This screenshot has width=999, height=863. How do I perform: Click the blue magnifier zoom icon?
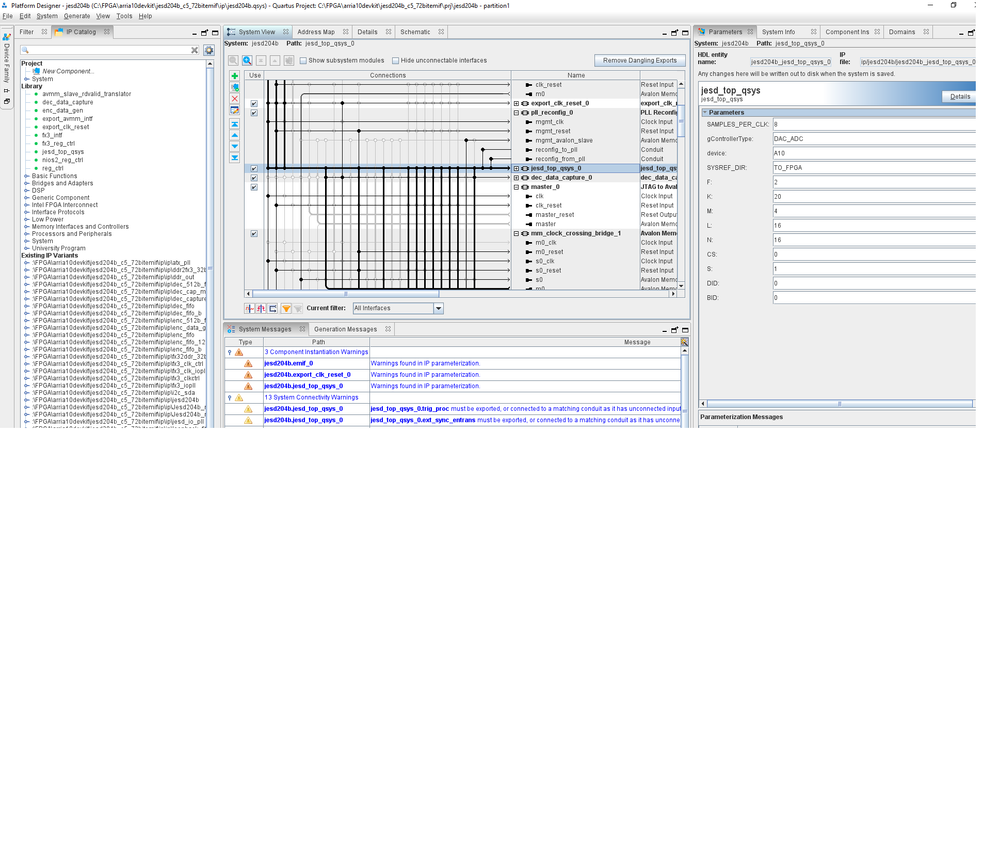click(x=247, y=61)
